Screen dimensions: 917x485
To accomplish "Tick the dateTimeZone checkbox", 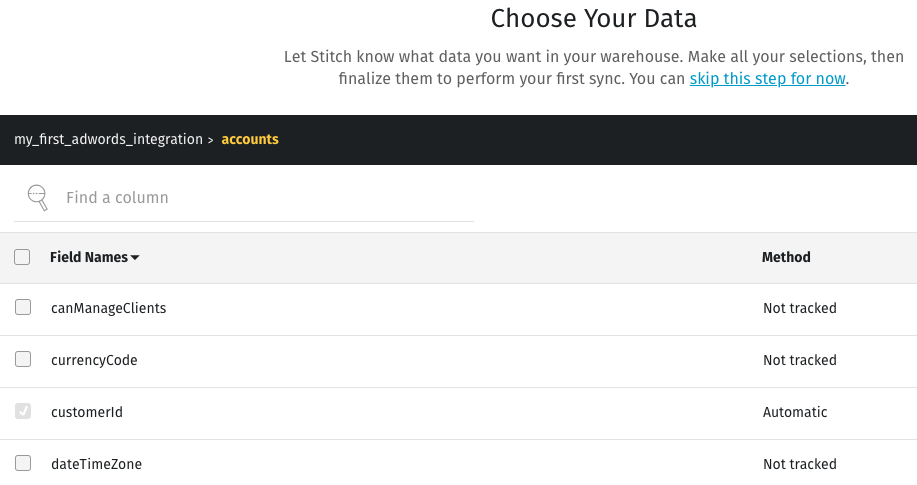I will click(23, 463).
